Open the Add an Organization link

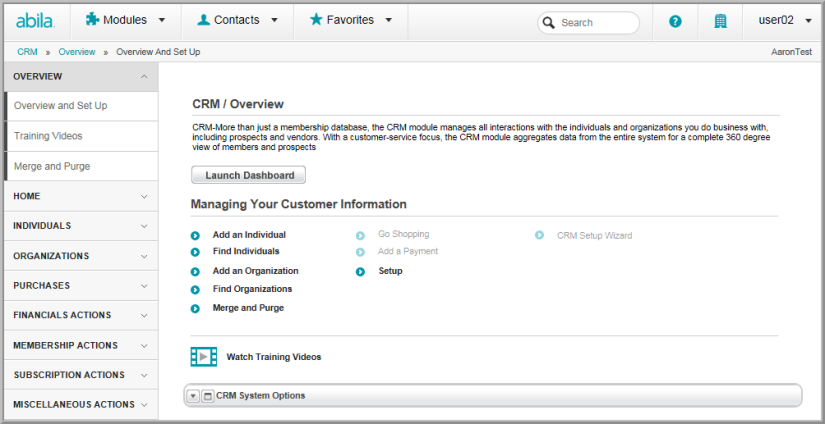[256, 271]
